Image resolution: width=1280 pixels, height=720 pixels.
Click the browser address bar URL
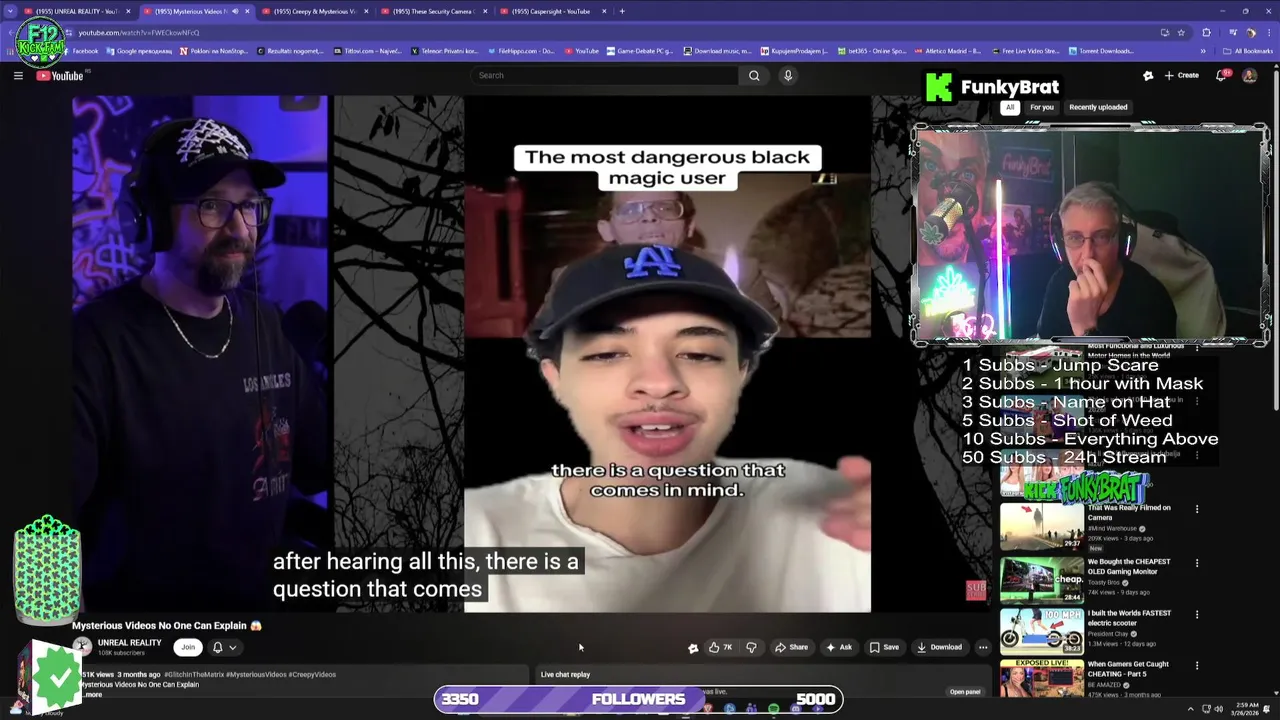pyautogui.click(x=139, y=32)
